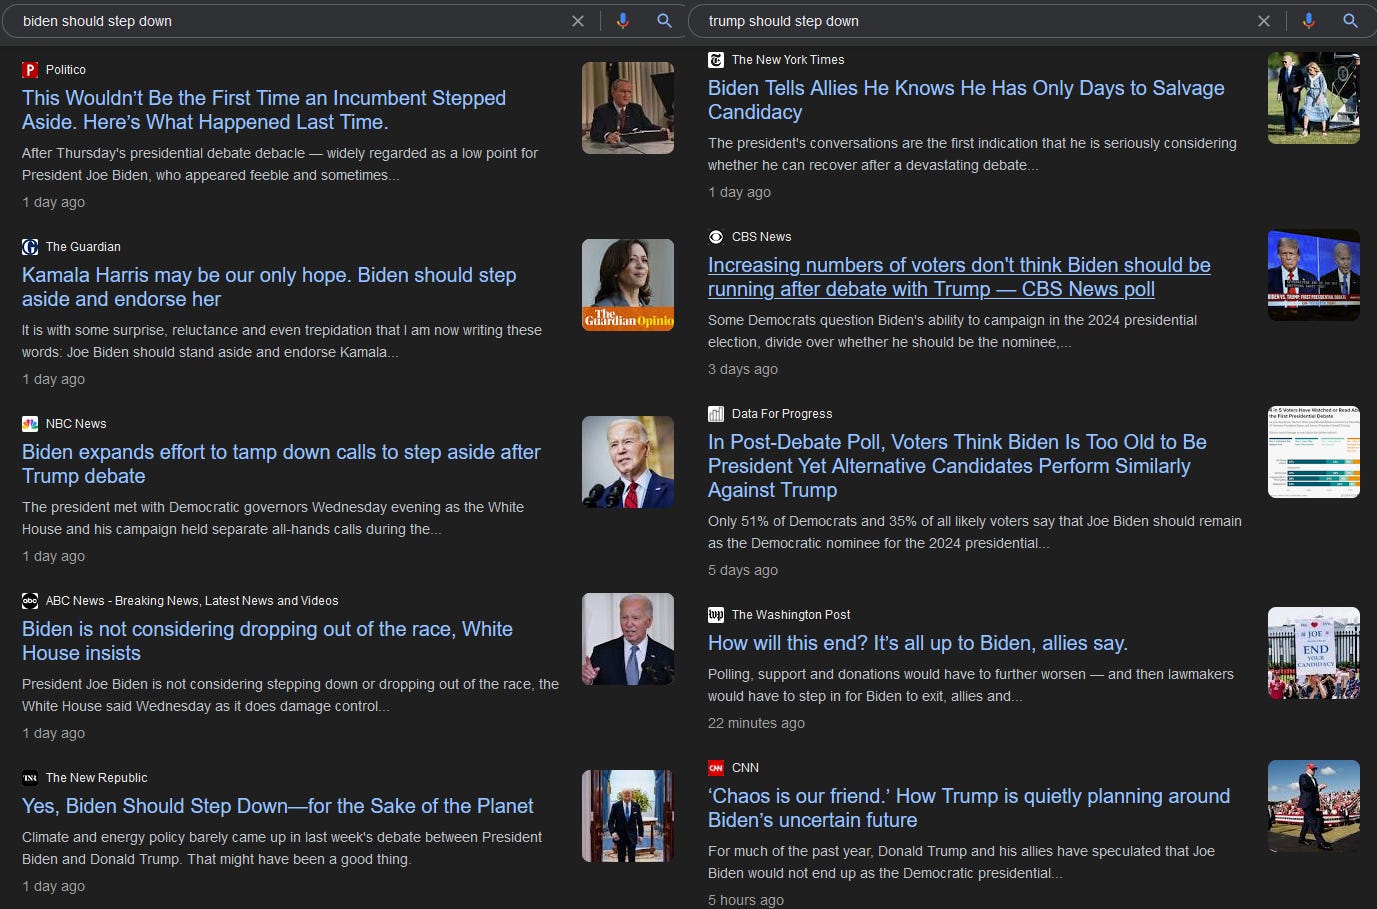Click the Washington Post protest sign thumbnail
This screenshot has width=1377, height=909.
1314,653
